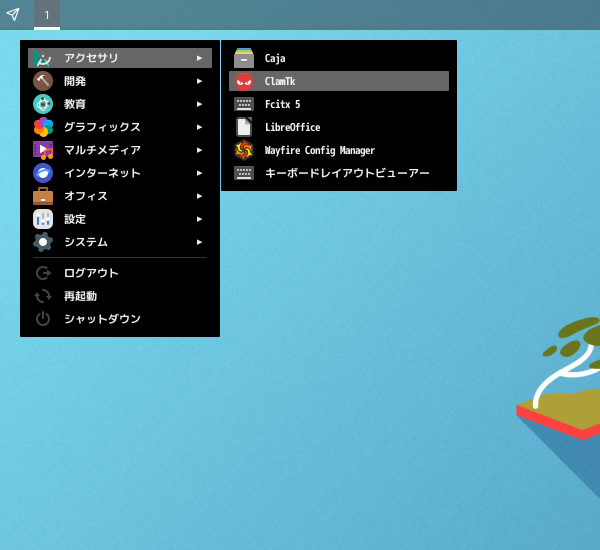Open LibreOffice from the accessories list
Screen dimensions: 600x550
[x=292, y=127]
